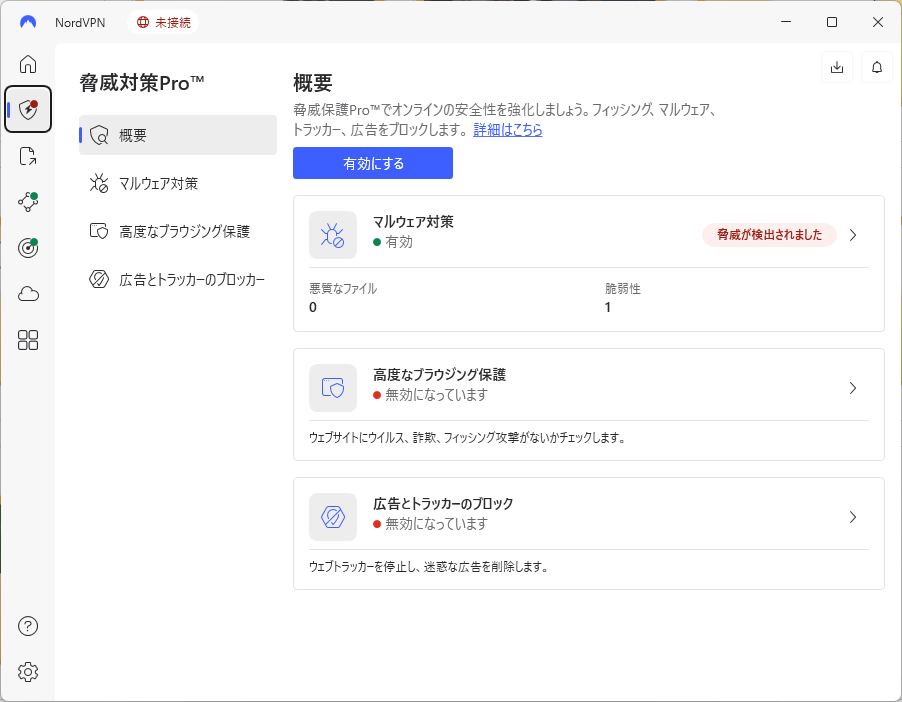Expand the 広告とトラッカーのブロック chevron
The image size is (902, 702).
tap(852, 517)
